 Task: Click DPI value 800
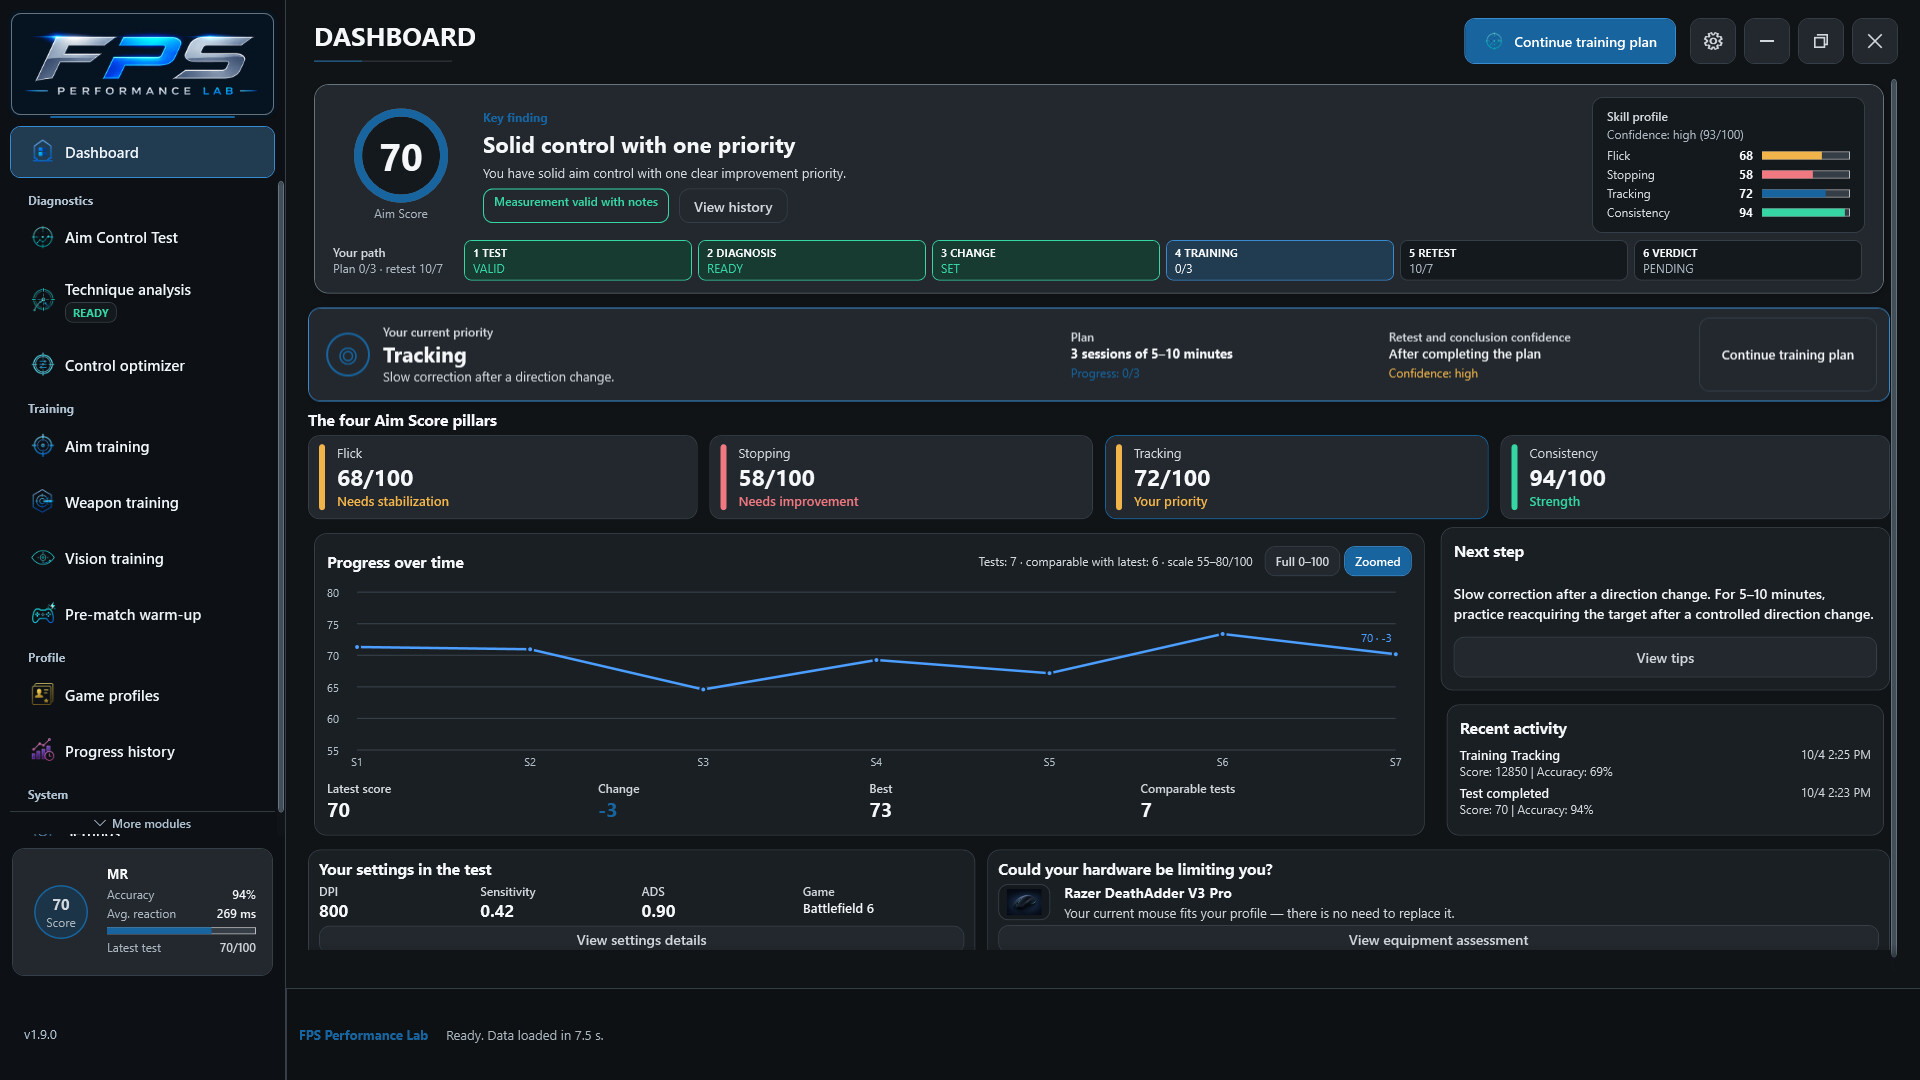point(333,911)
